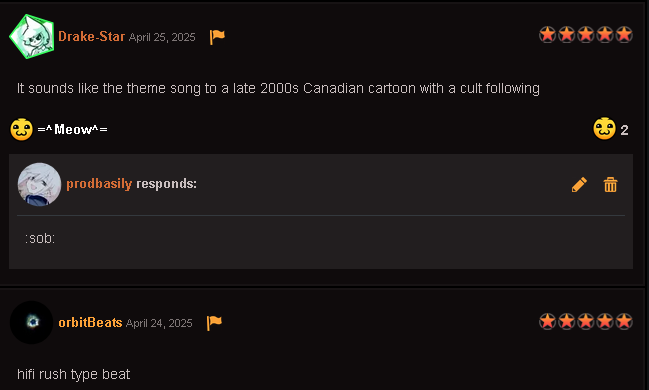Visit the orbitBeats profile link
Screen dimensions: 649x390
pos(90,323)
